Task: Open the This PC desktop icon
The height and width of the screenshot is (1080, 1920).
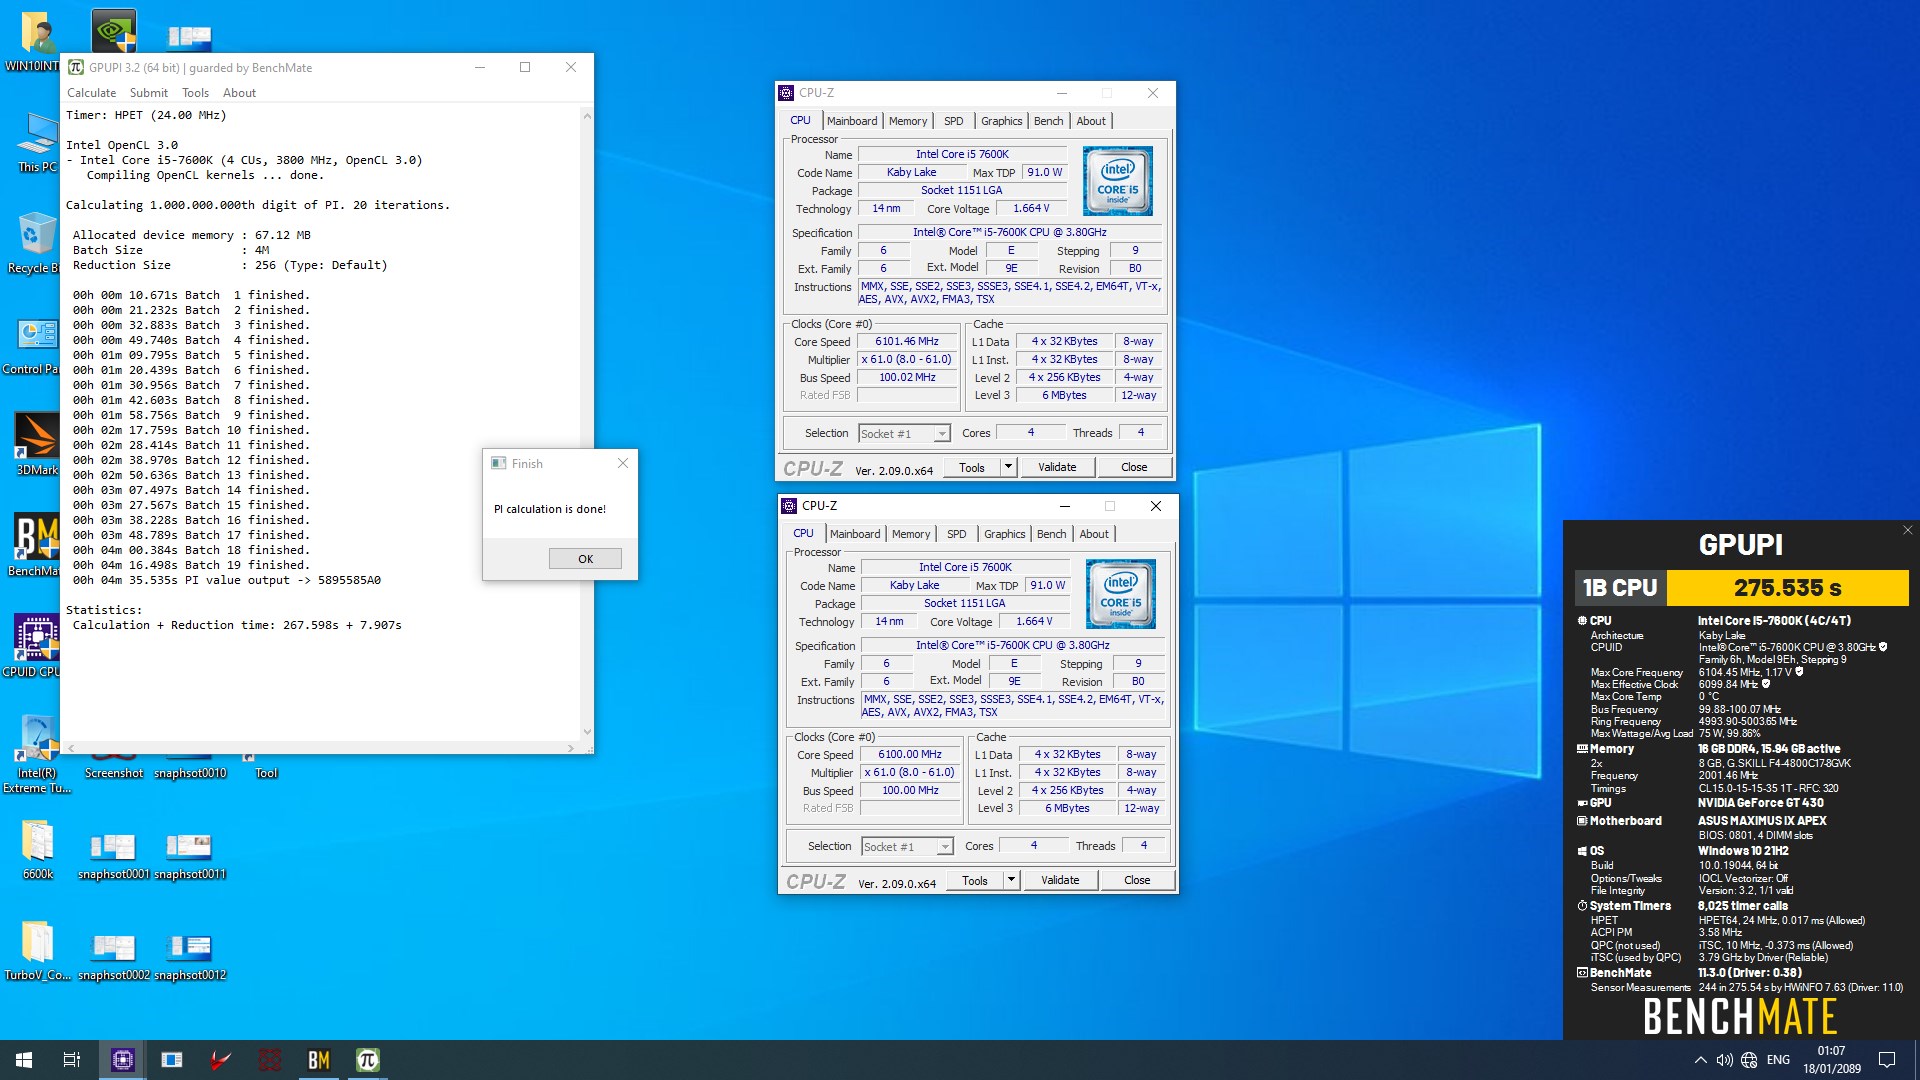Action: click(x=36, y=142)
